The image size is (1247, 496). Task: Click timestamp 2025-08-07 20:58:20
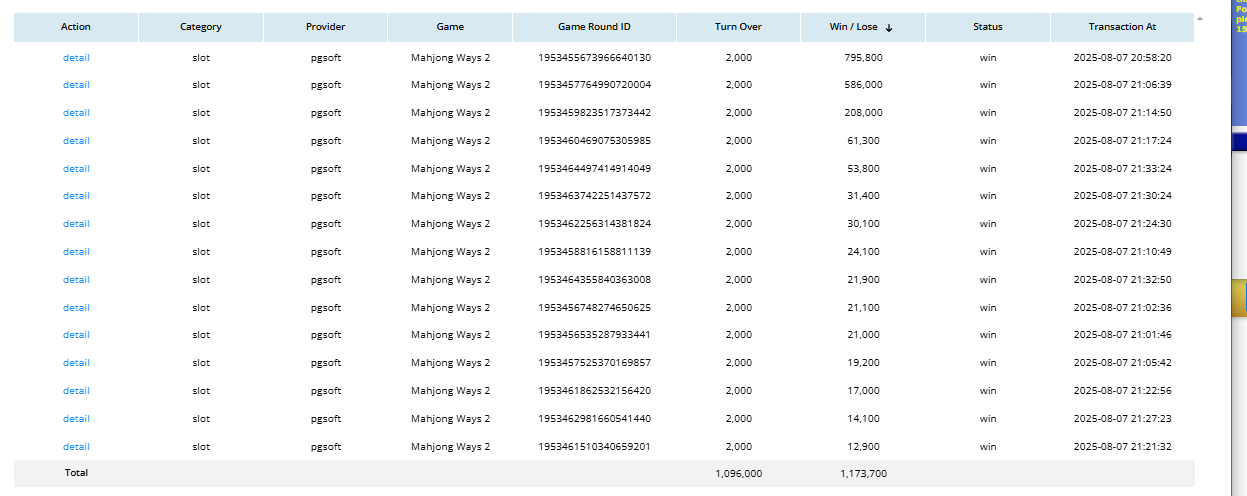click(x=1122, y=58)
